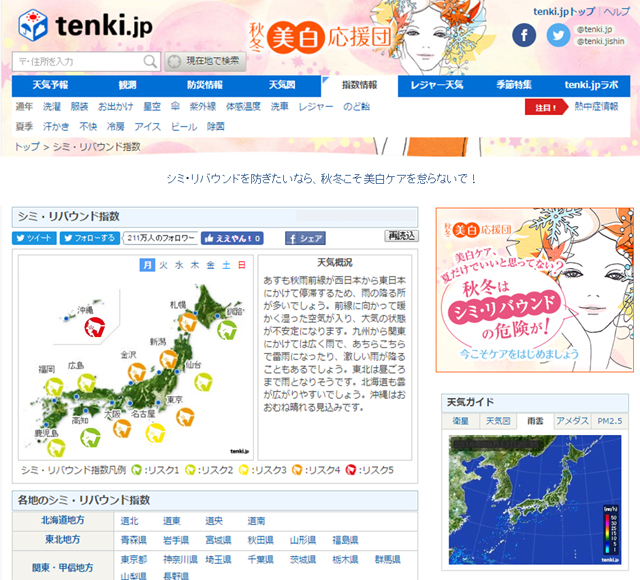Open the 天気予報 navigation tab
The width and height of the screenshot is (640, 580).
pyautogui.click(x=50, y=85)
